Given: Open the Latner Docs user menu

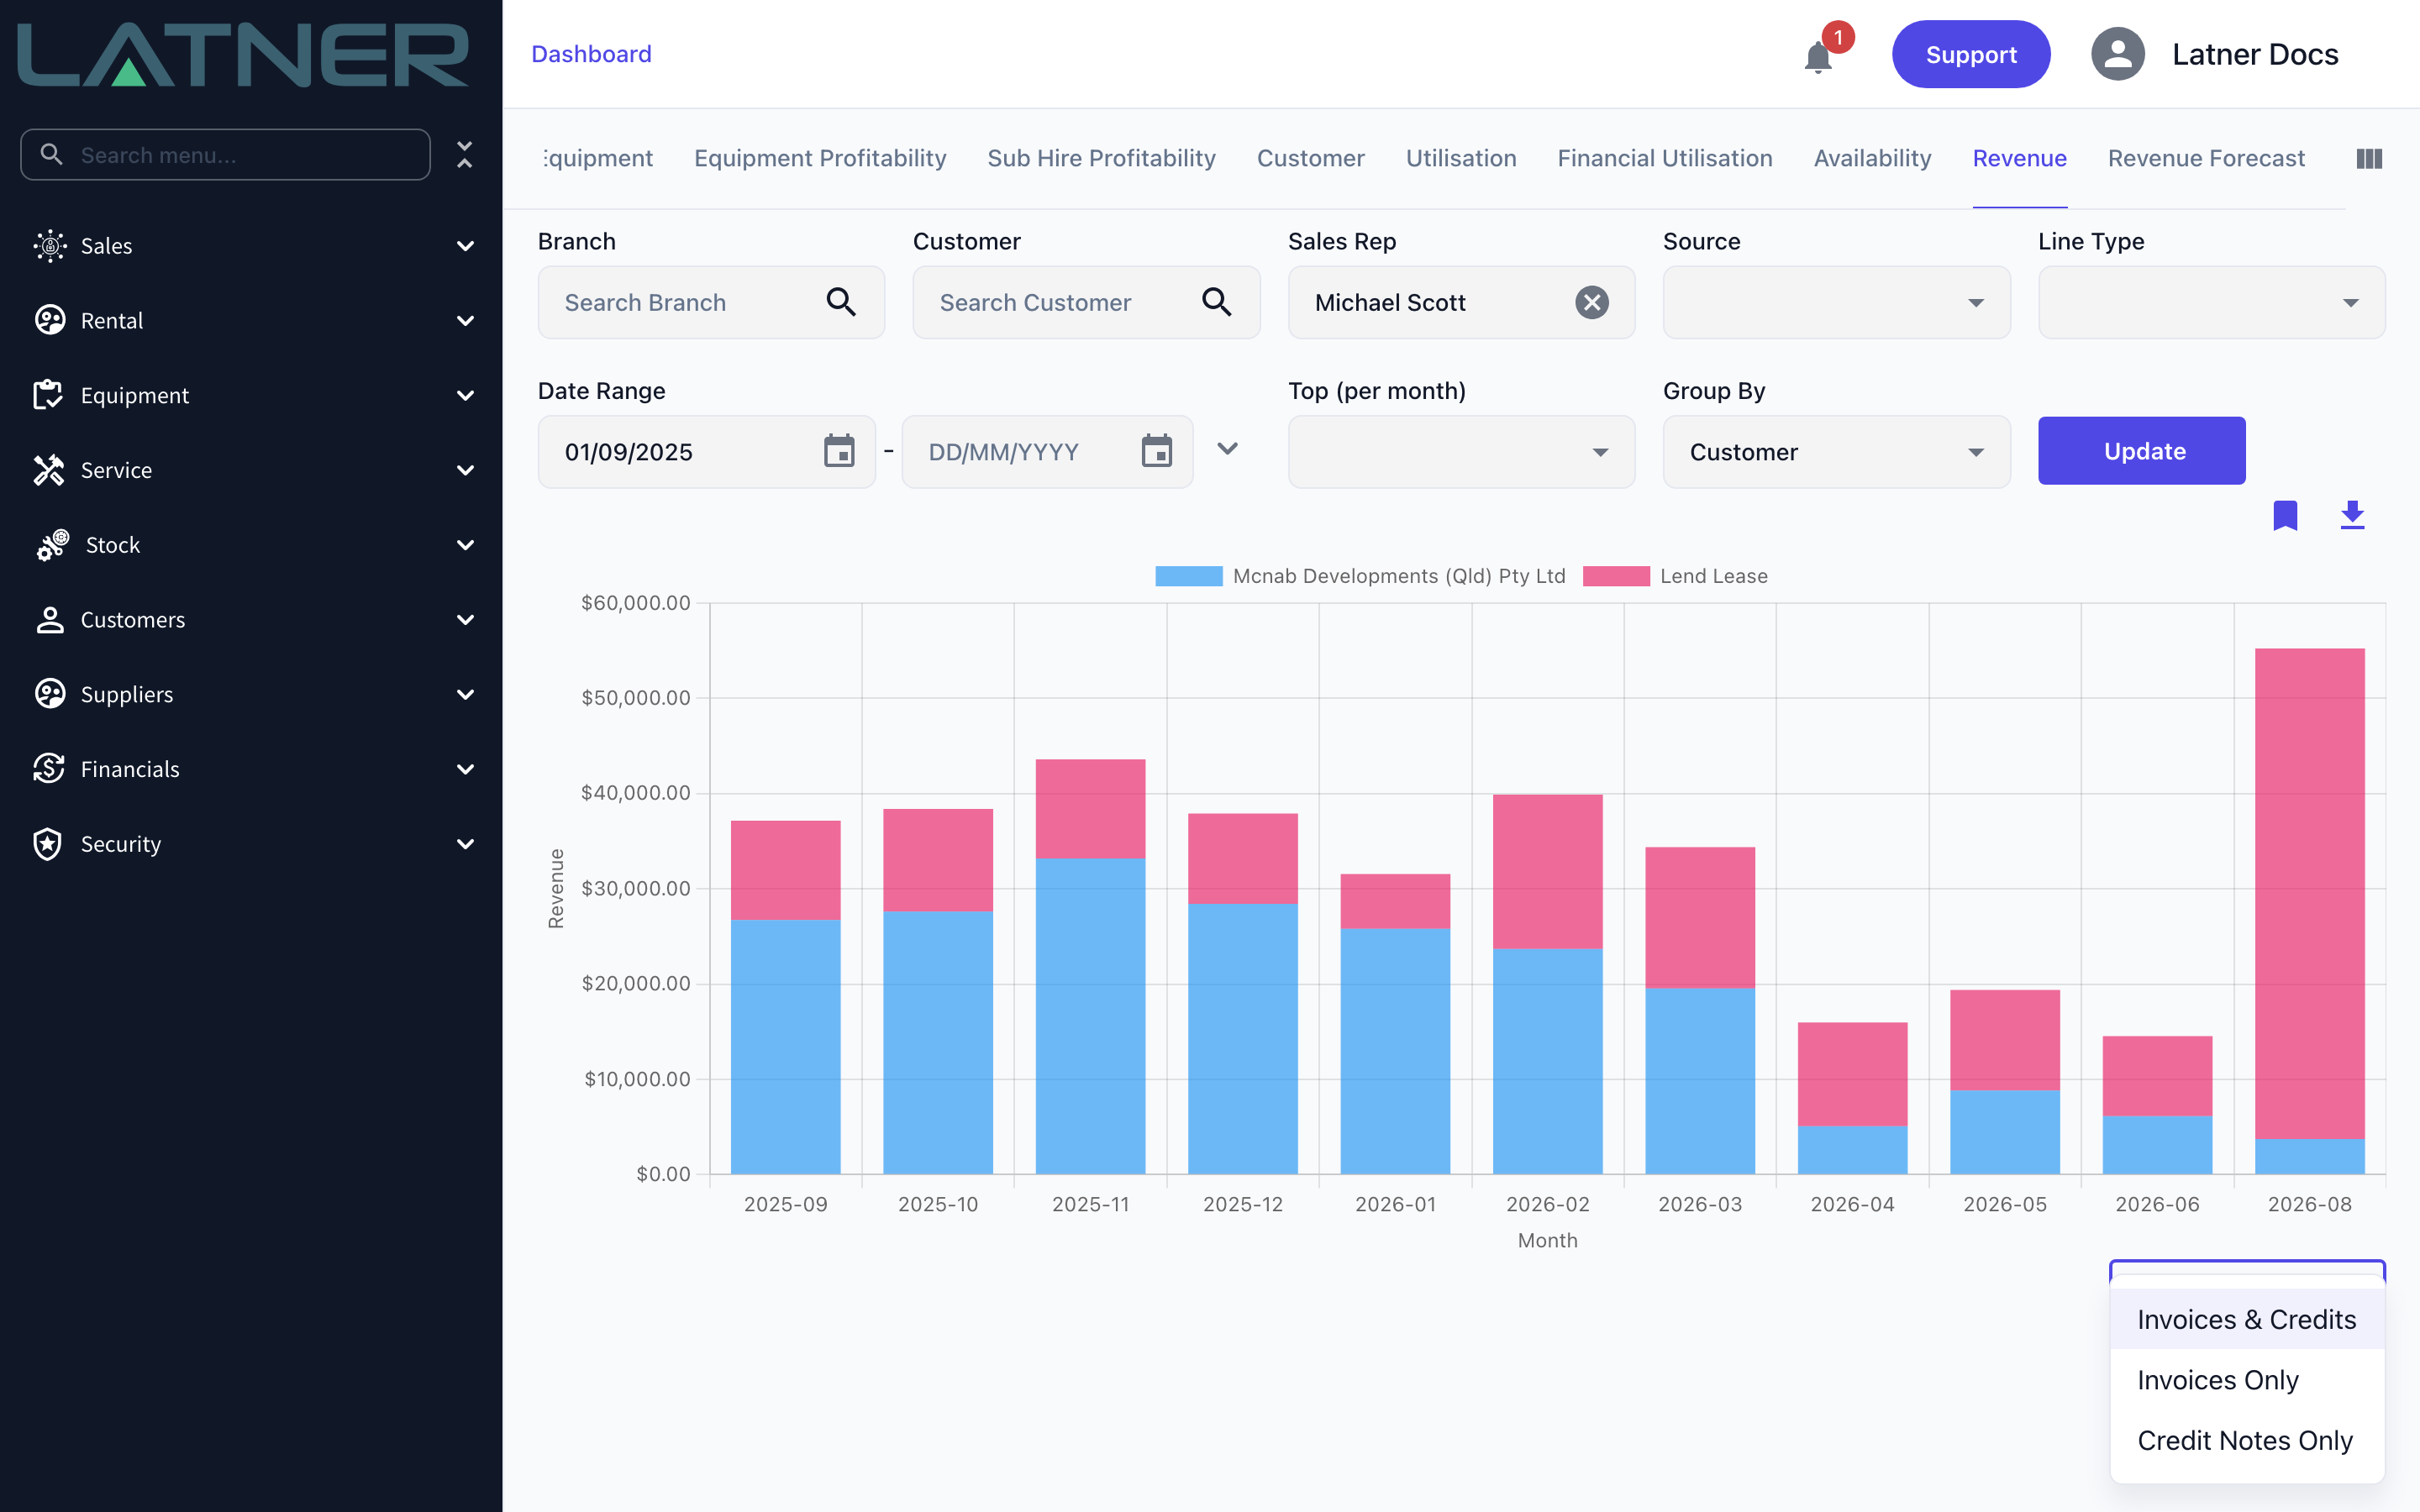Looking at the screenshot, I should 2254,54.
